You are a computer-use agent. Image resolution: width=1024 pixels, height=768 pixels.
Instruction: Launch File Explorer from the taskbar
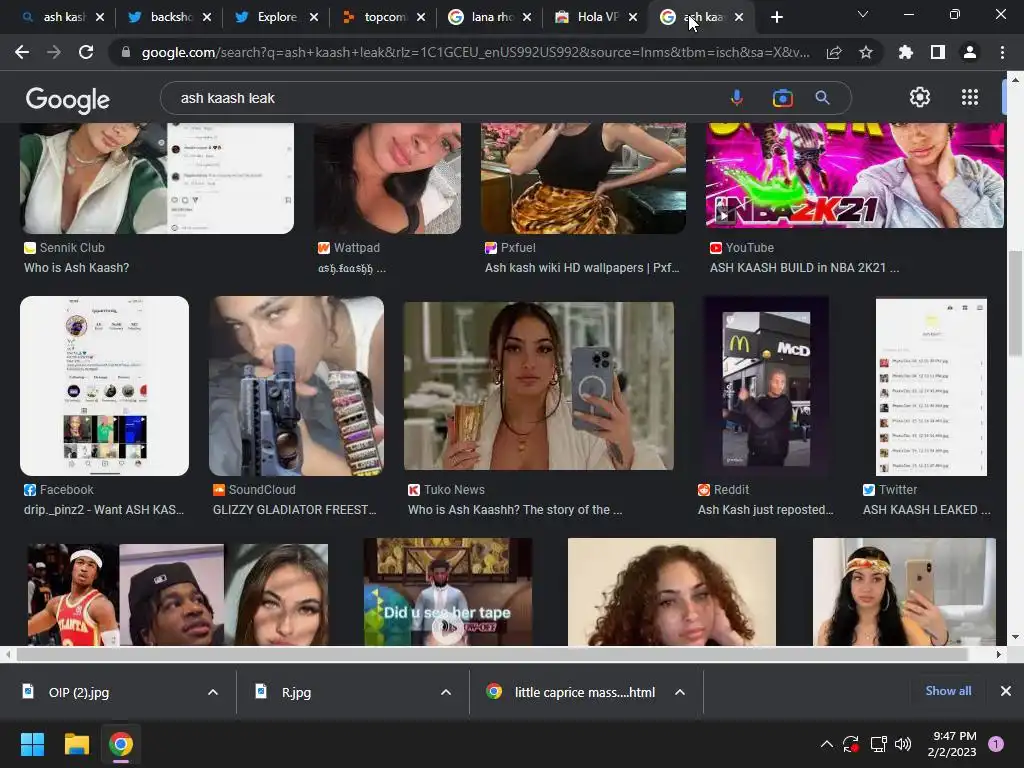[x=76, y=744]
